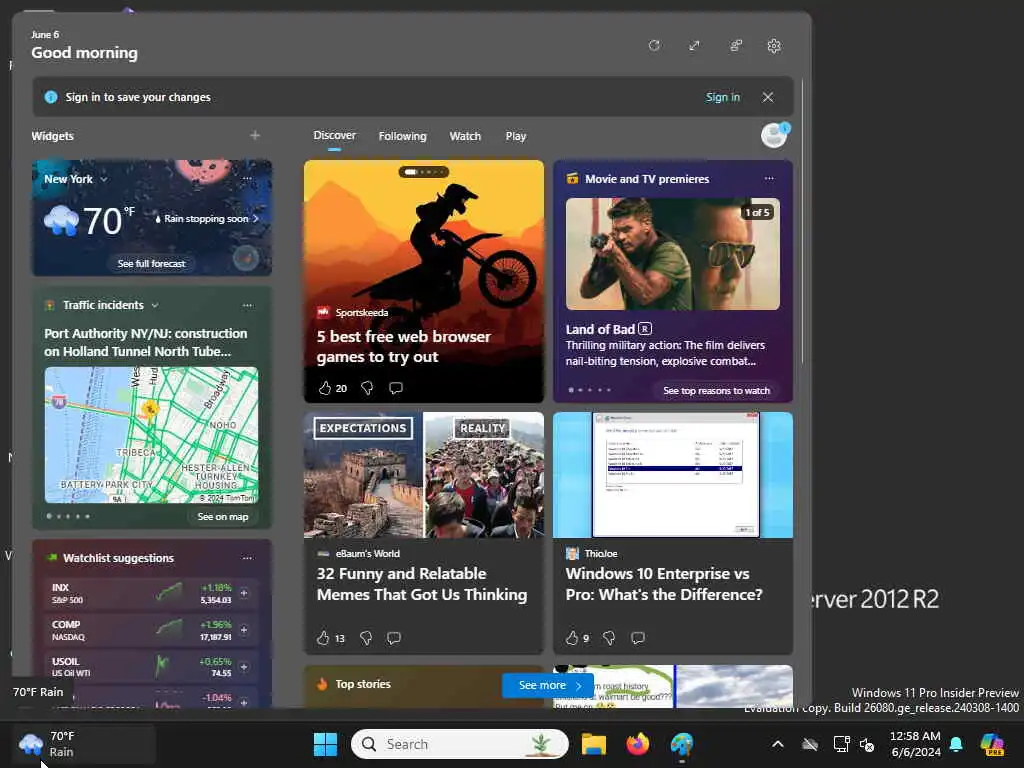
Task: Open the 5 best free web browser games article
Action: tap(404, 346)
